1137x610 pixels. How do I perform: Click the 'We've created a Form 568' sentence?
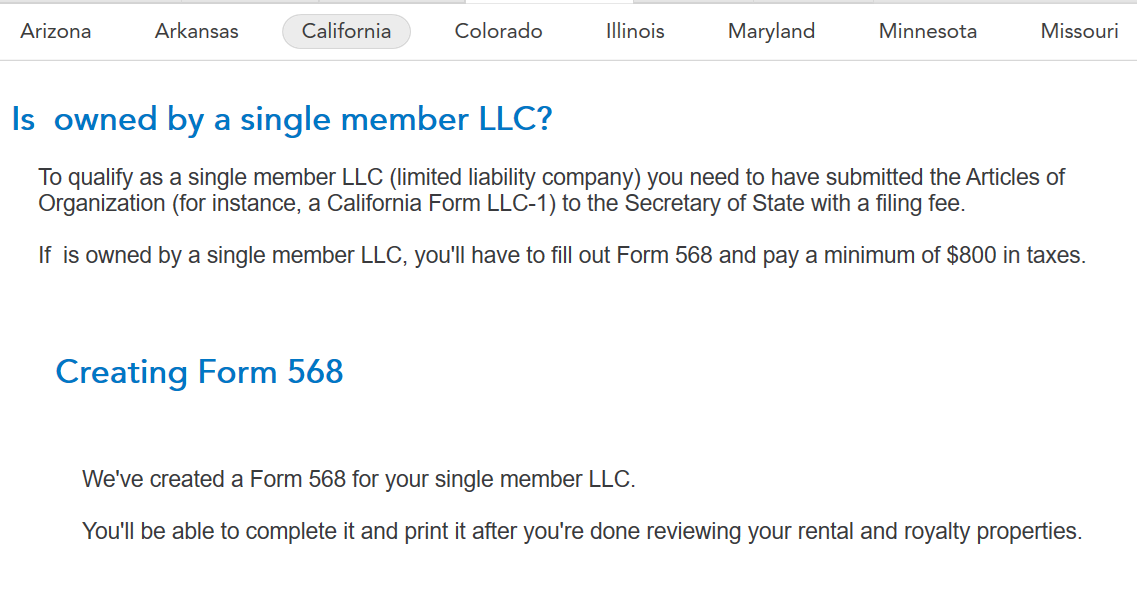coord(358,479)
